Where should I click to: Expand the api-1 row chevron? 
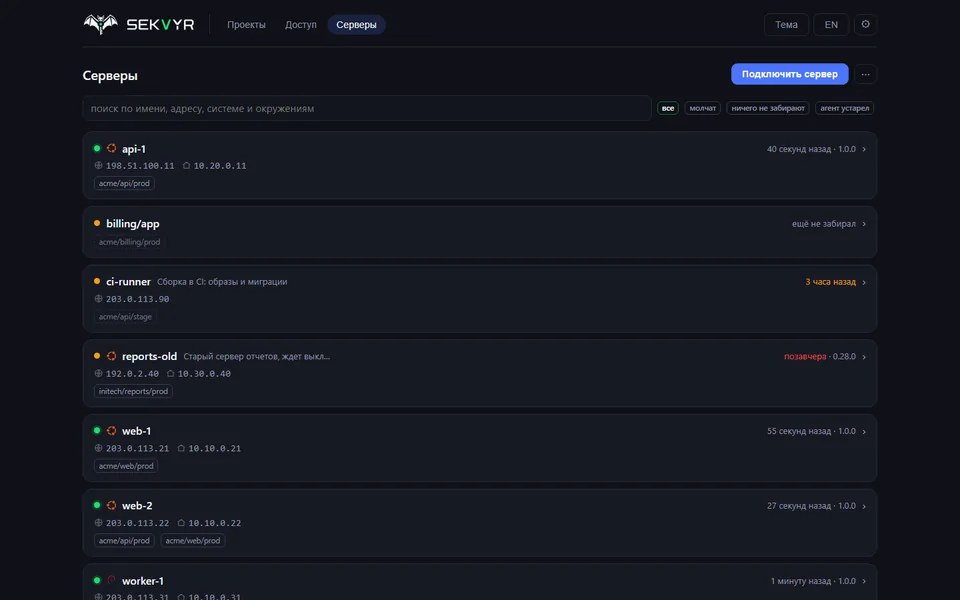click(864, 149)
